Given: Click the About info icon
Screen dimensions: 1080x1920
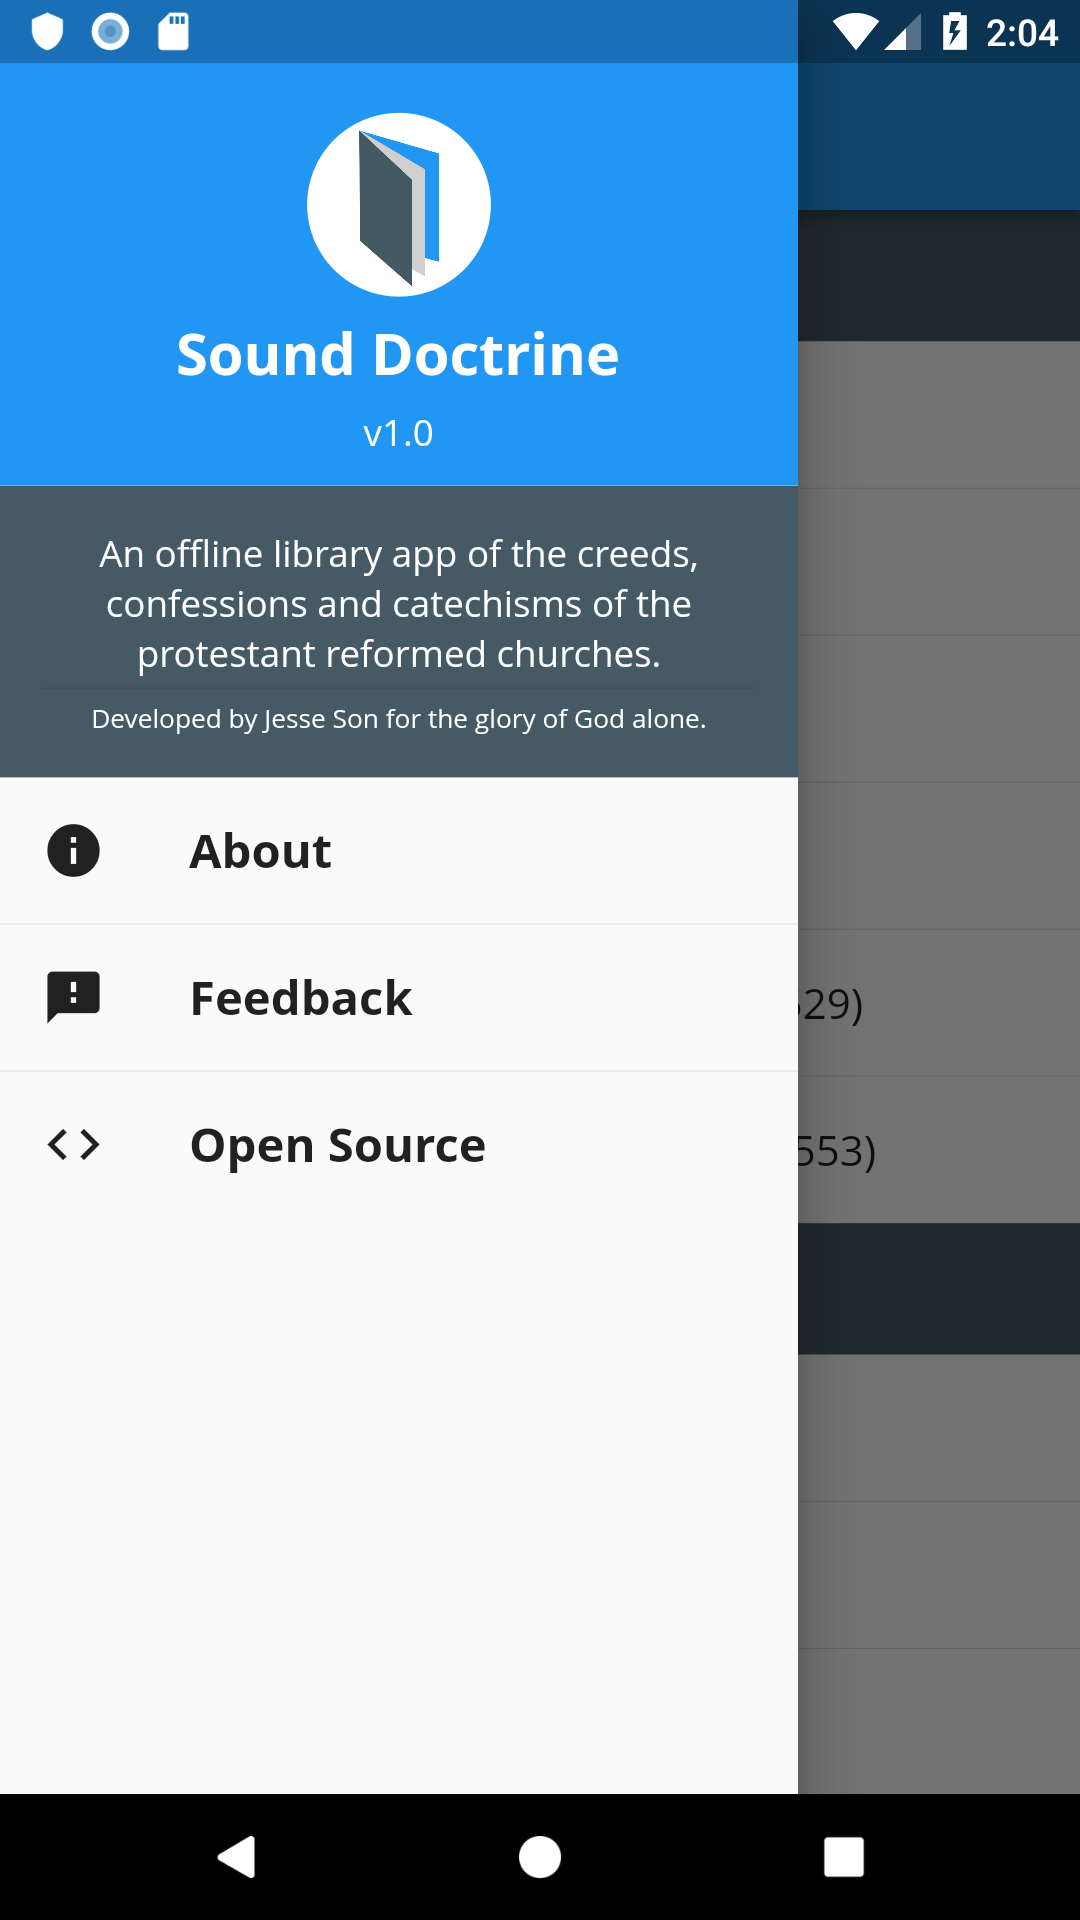Looking at the screenshot, I should (x=73, y=851).
